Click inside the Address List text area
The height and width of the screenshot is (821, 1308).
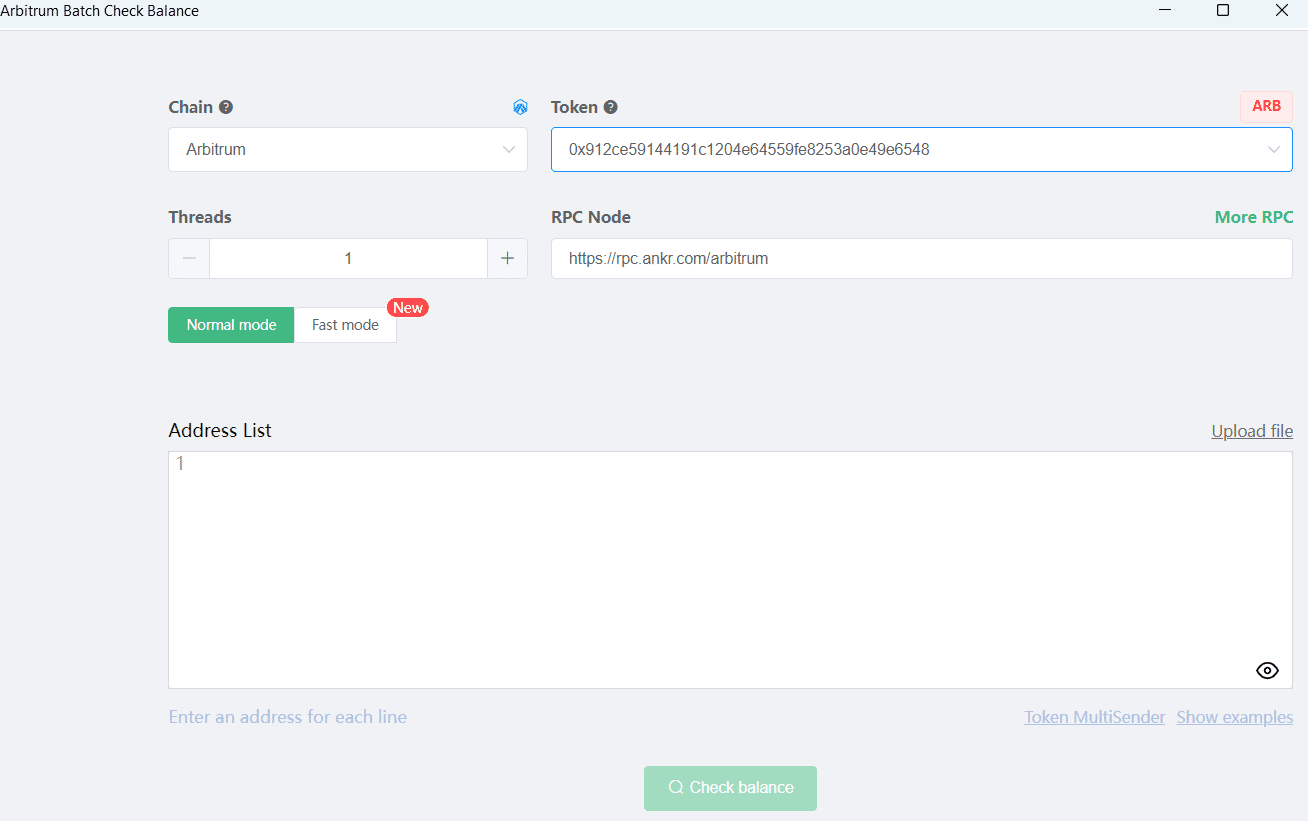coord(730,570)
